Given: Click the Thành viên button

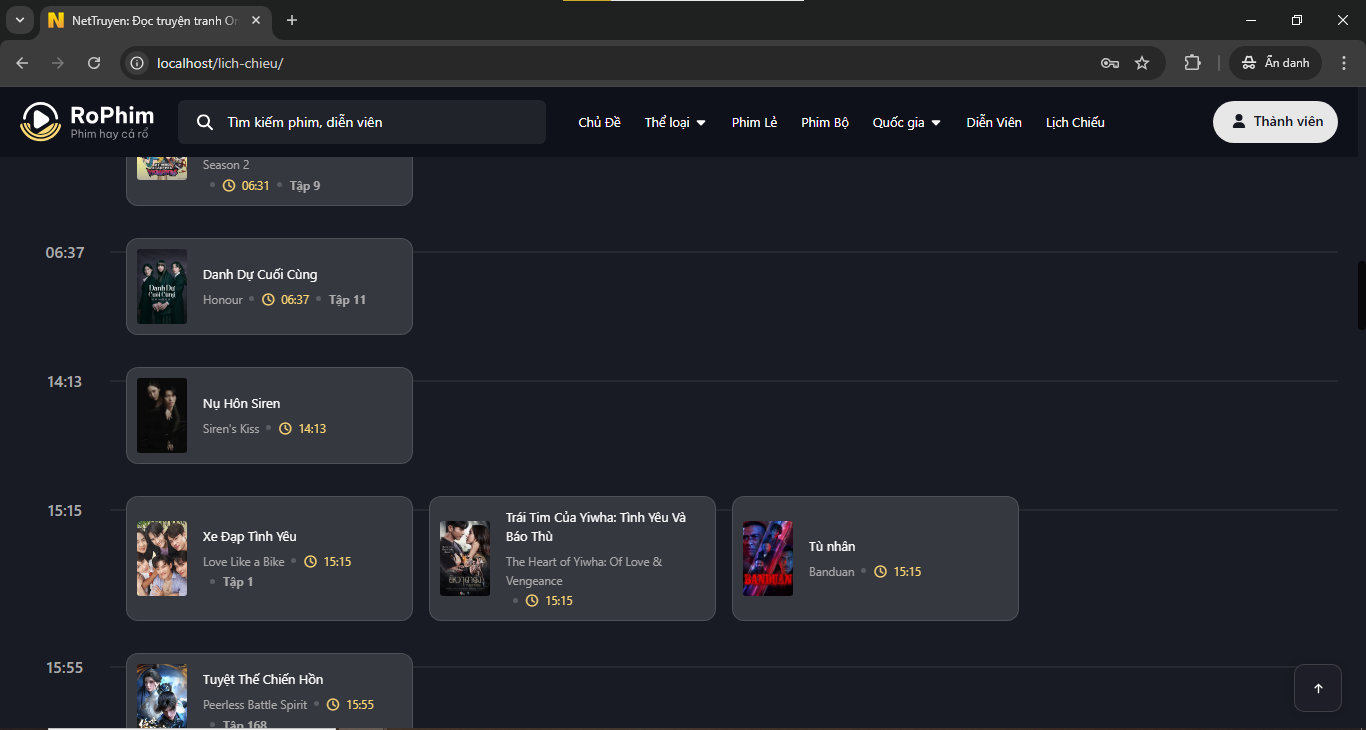Looking at the screenshot, I should 1275,122.
